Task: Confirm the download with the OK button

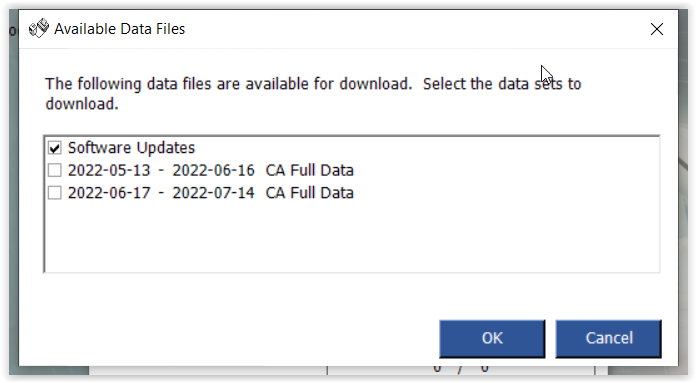Action: [x=492, y=339]
